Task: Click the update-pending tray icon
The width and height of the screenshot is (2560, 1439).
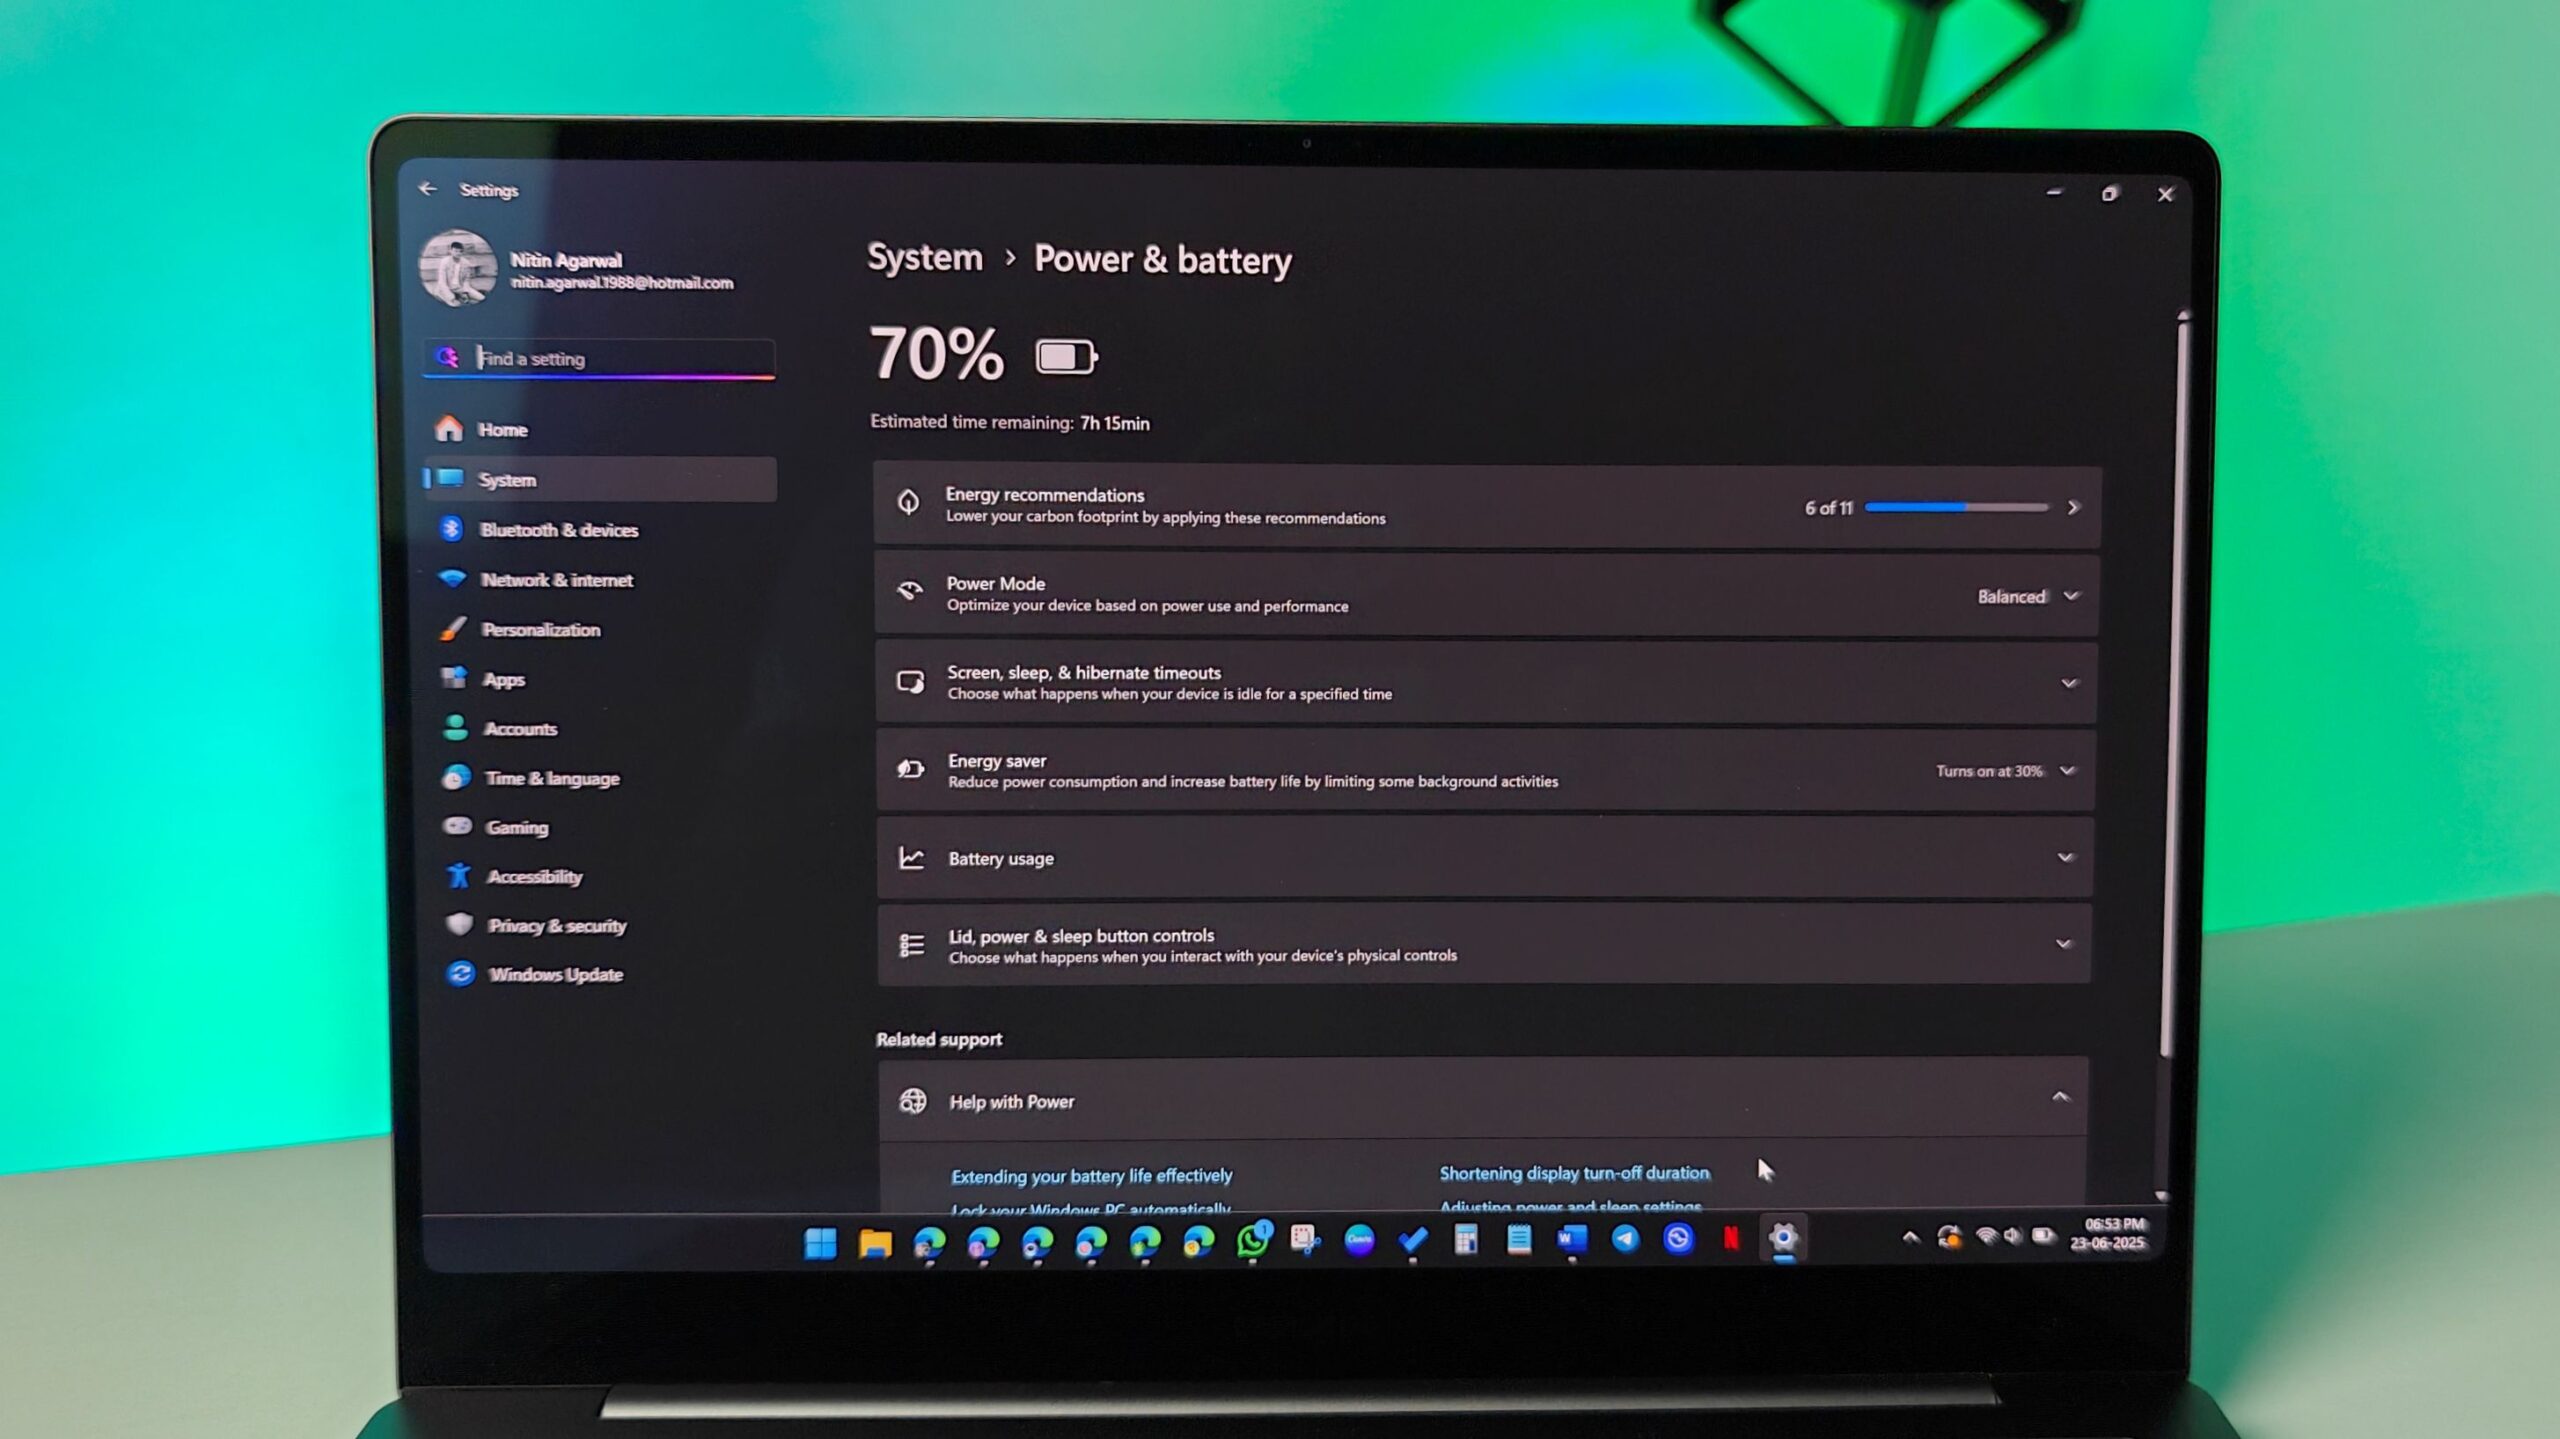Action: tap(1948, 1237)
